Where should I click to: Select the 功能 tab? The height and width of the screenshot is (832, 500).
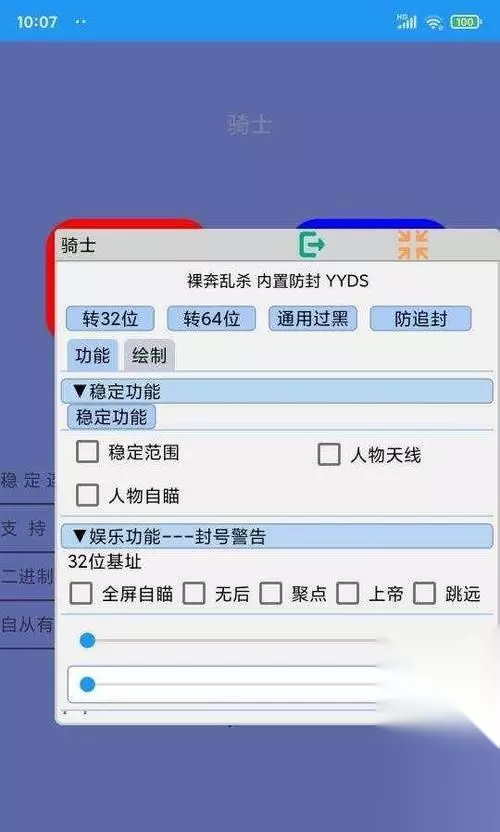92,355
